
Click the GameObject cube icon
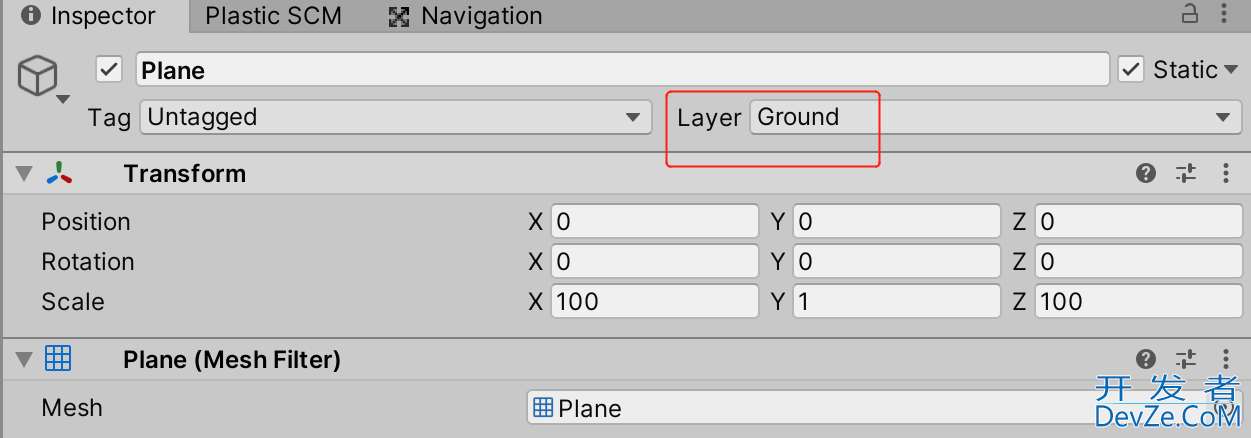38,77
